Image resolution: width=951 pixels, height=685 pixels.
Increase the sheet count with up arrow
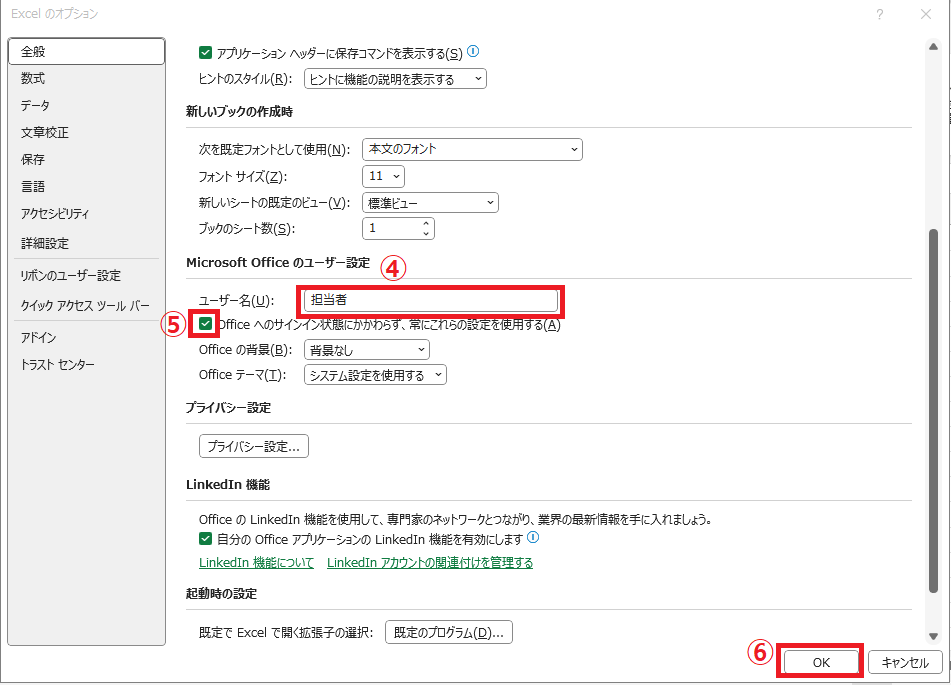426,223
